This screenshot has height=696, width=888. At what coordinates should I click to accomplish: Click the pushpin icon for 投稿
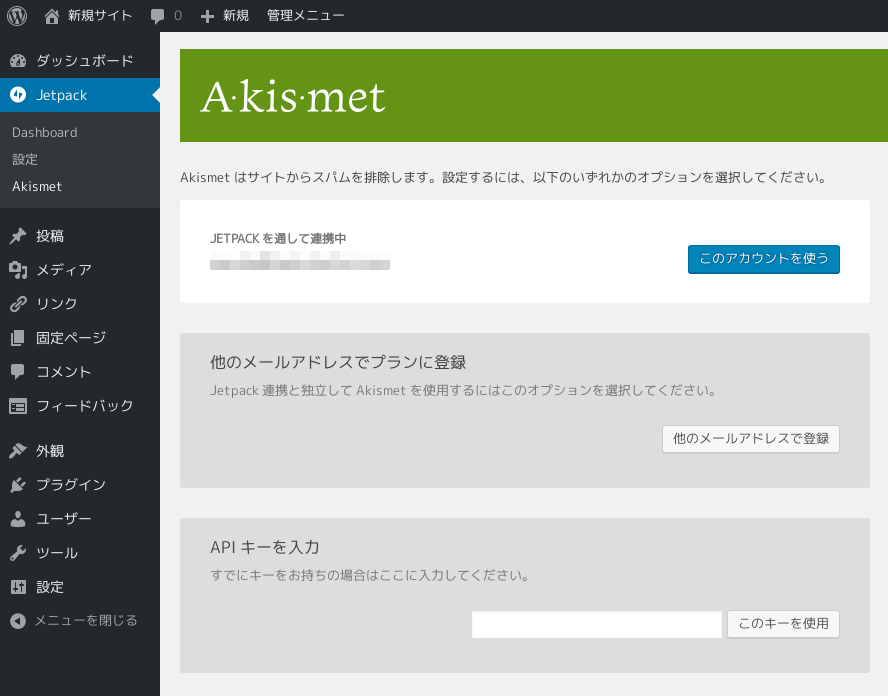click(x=18, y=236)
